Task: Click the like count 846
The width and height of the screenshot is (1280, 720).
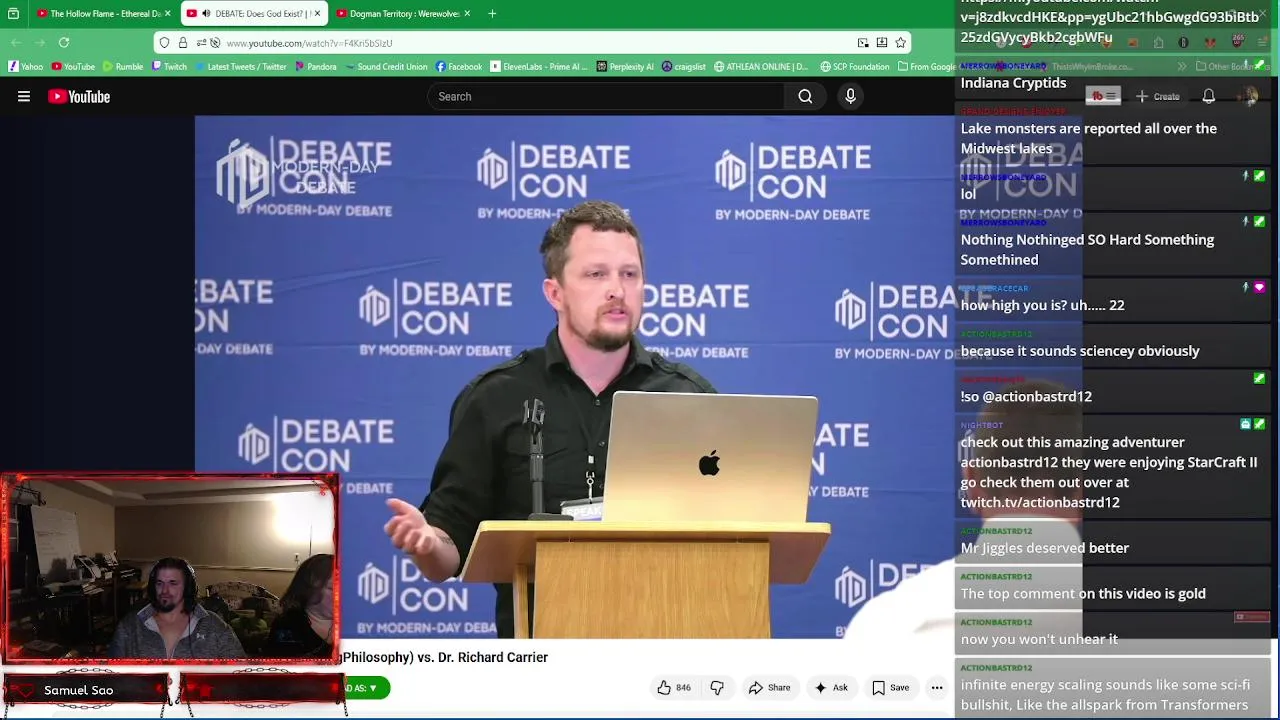Action: [683, 688]
